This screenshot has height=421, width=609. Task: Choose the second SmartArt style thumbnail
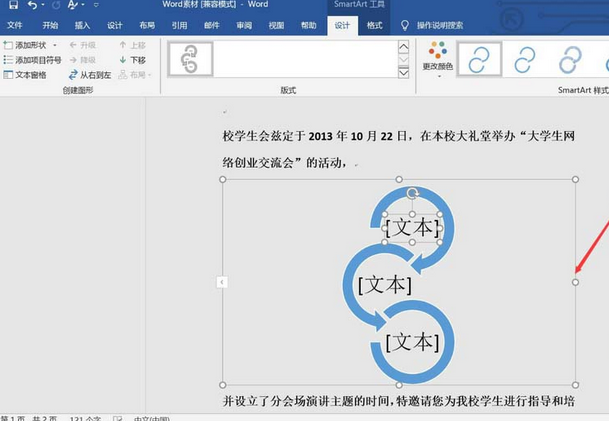click(526, 60)
